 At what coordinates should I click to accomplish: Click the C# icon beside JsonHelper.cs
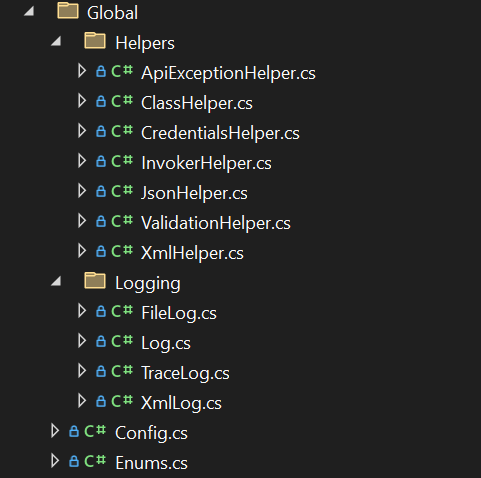click(122, 191)
